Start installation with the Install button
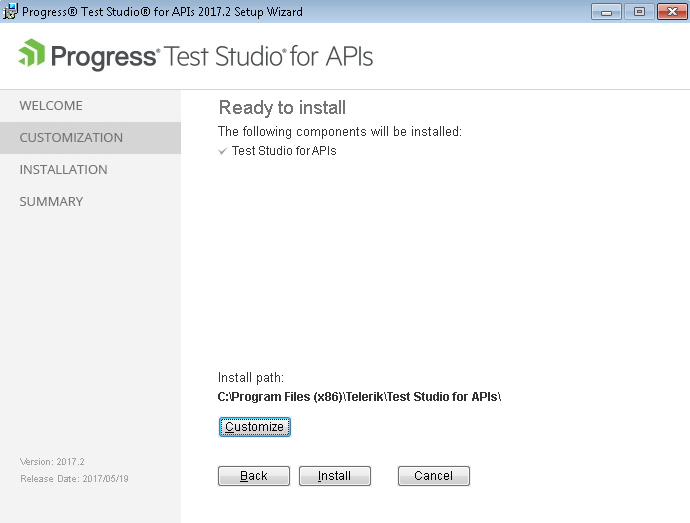This screenshot has width=690, height=523. click(x=334, y=476)
